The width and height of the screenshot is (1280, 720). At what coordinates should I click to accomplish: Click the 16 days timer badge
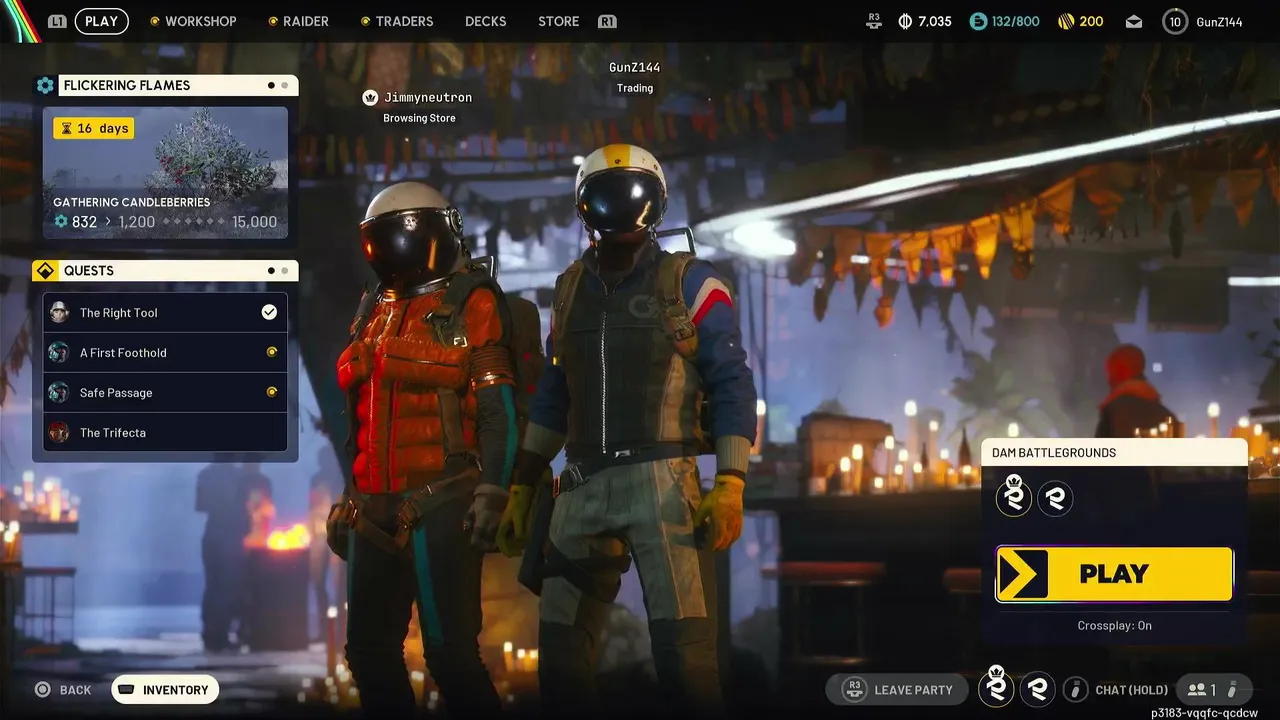click(94, 128)
